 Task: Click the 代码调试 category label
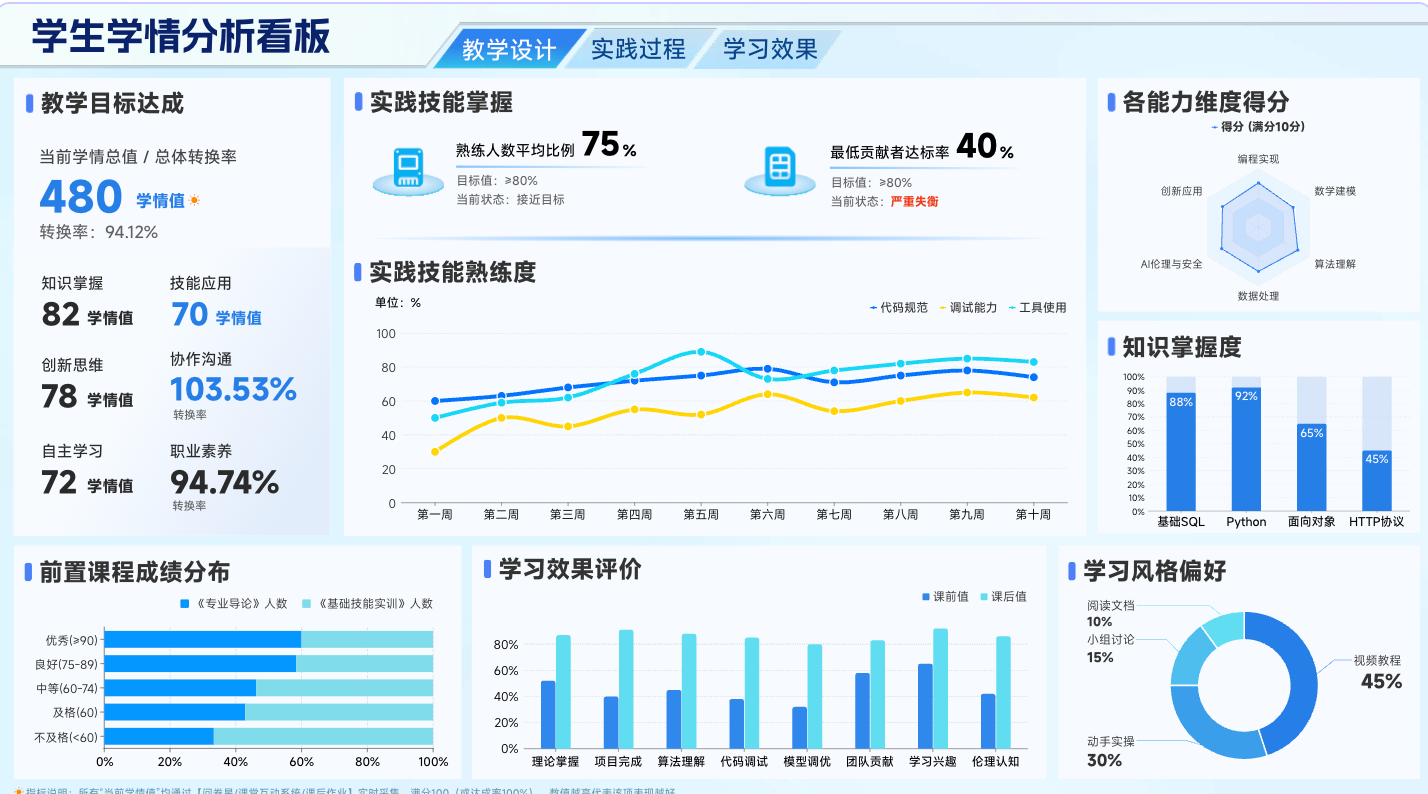744,762
